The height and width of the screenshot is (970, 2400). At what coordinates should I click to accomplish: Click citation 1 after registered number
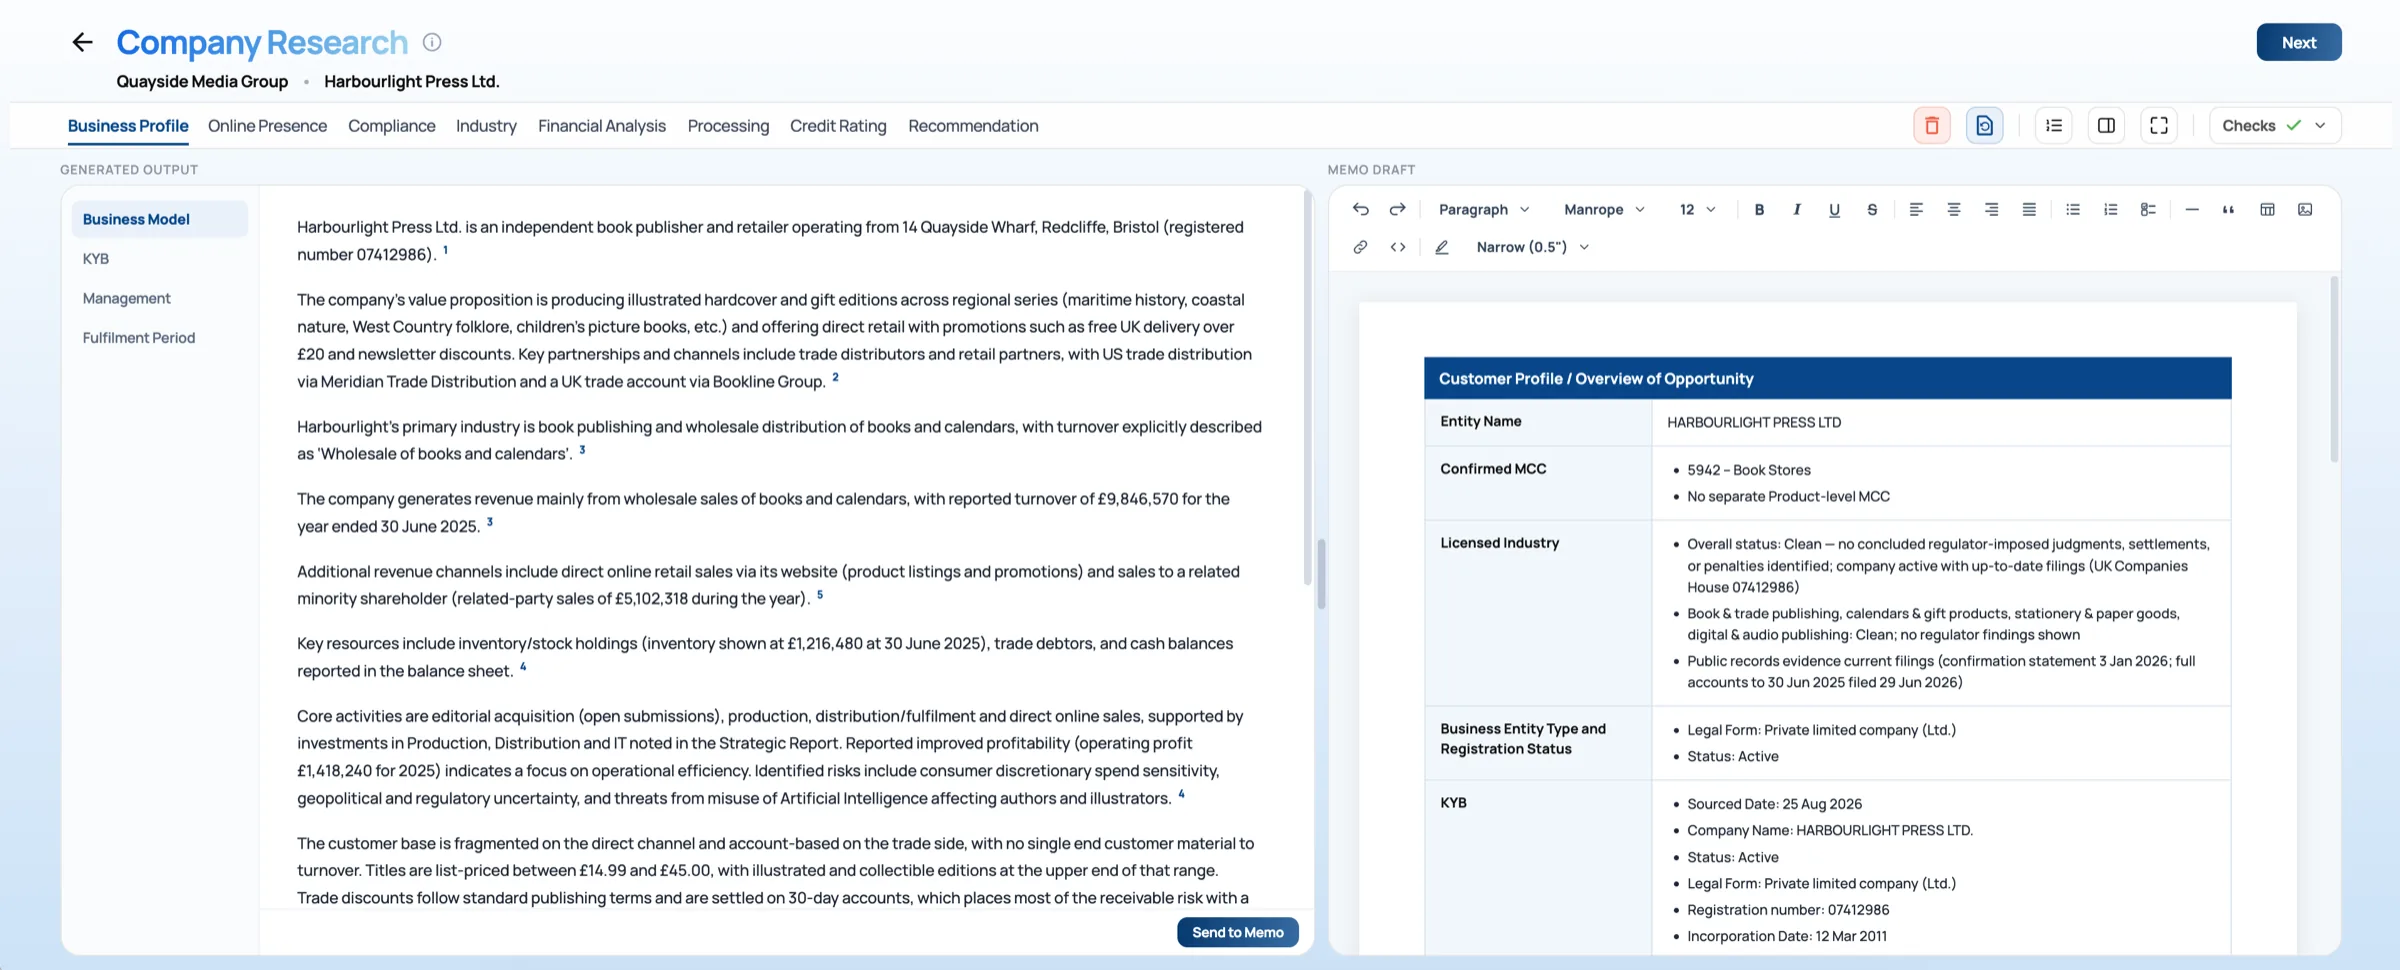[x=445, y=250]
